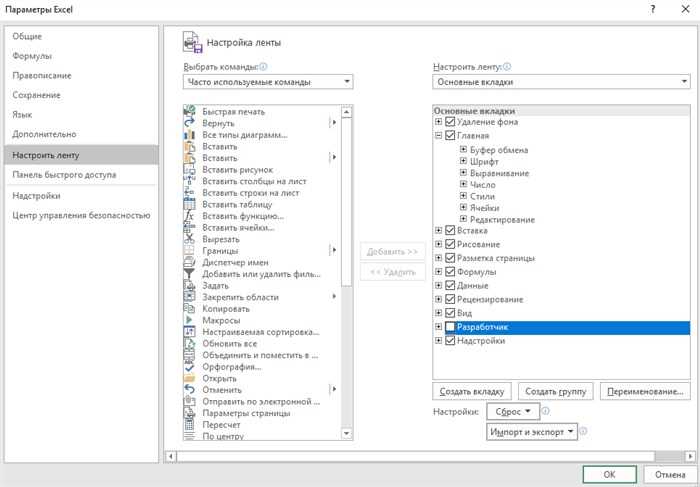Click the Границы borders icon
The width and height of the screenshot is (700, 487).
click(189, 250)
